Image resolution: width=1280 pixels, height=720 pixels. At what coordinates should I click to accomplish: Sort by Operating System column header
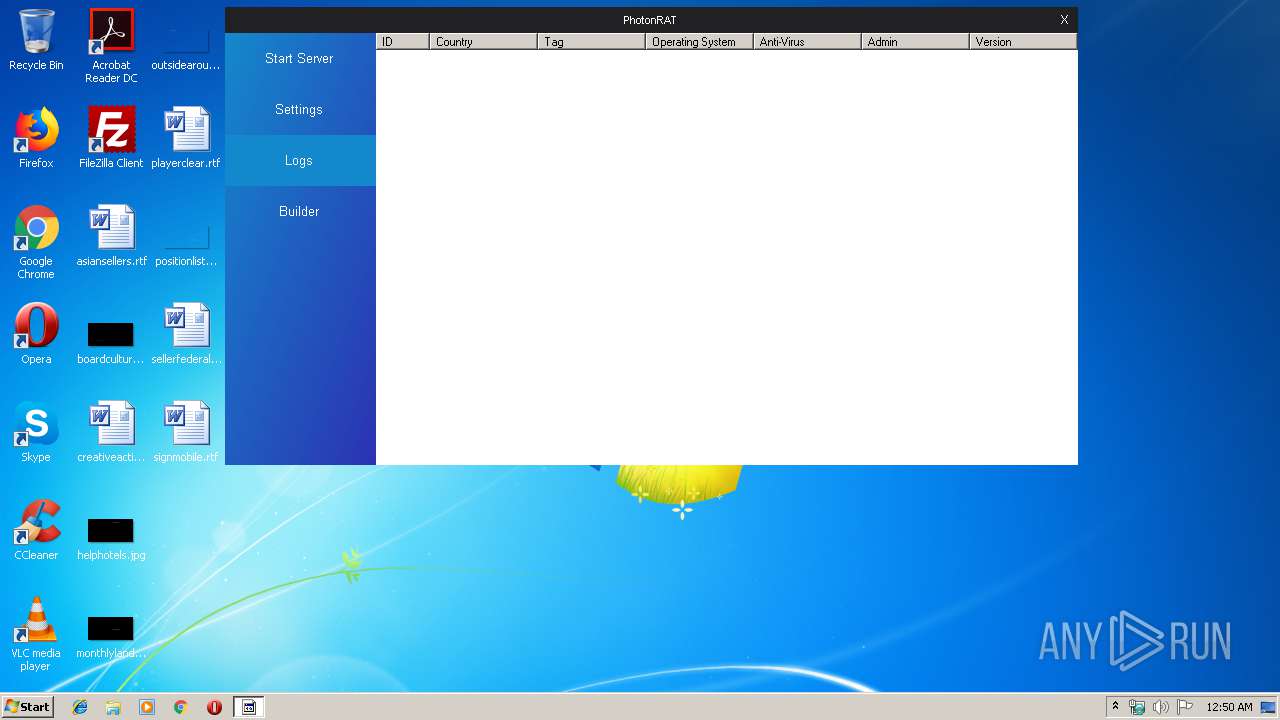pos(700,42)
